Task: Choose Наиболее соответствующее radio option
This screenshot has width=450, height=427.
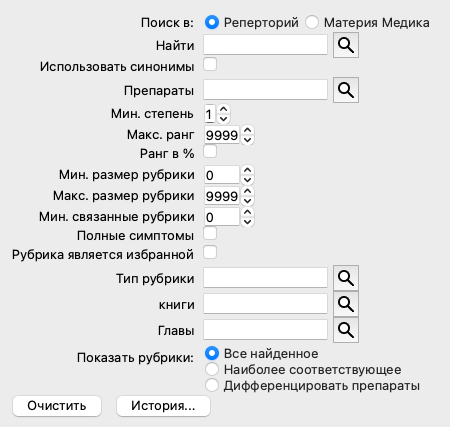Action: point(212,369)
